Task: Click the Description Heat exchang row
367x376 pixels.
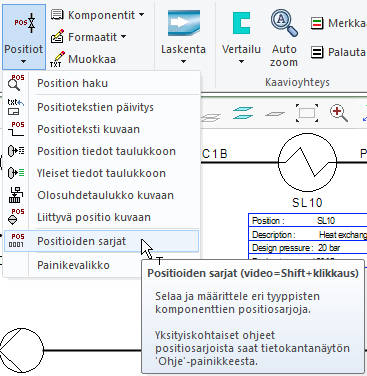Action: 308,235
